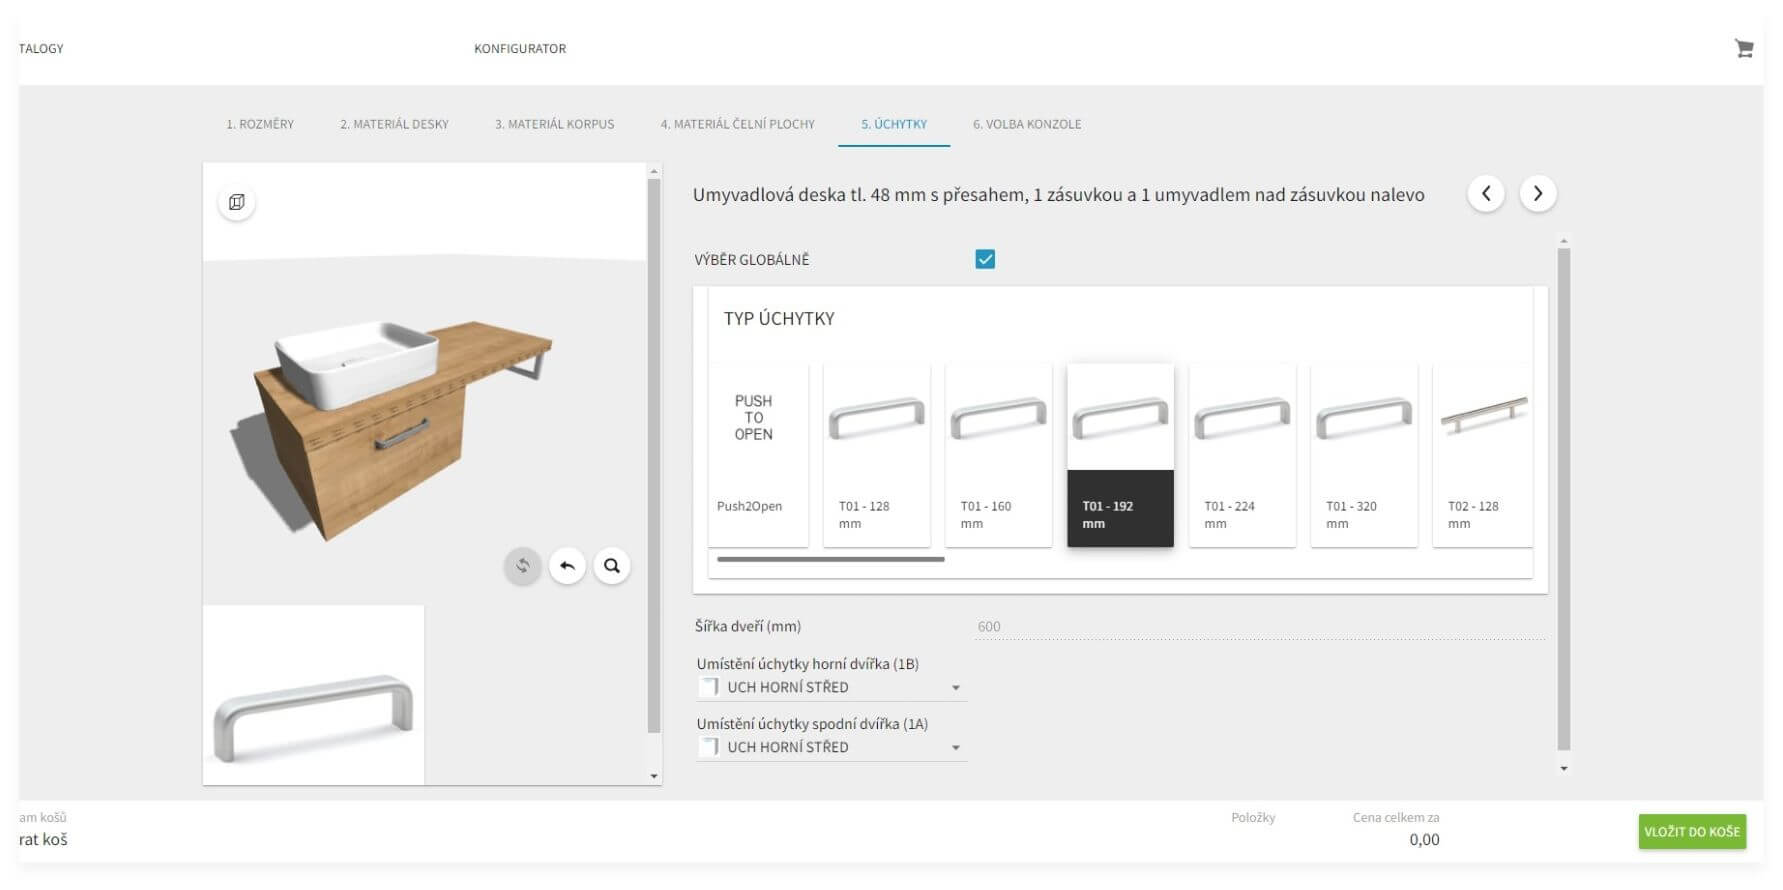Go to next item with right chevron
This screenshot has width=1783, height=890.
(1538, 194)
